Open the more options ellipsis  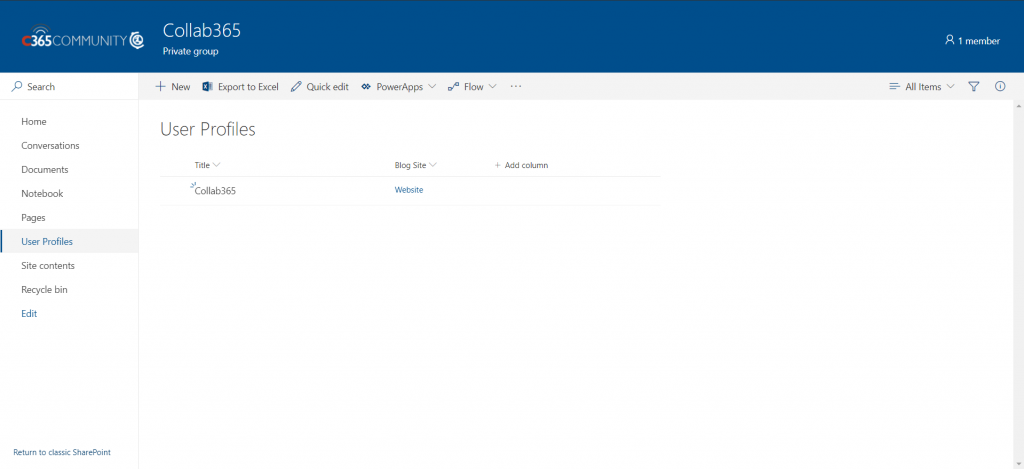[516, 86]
